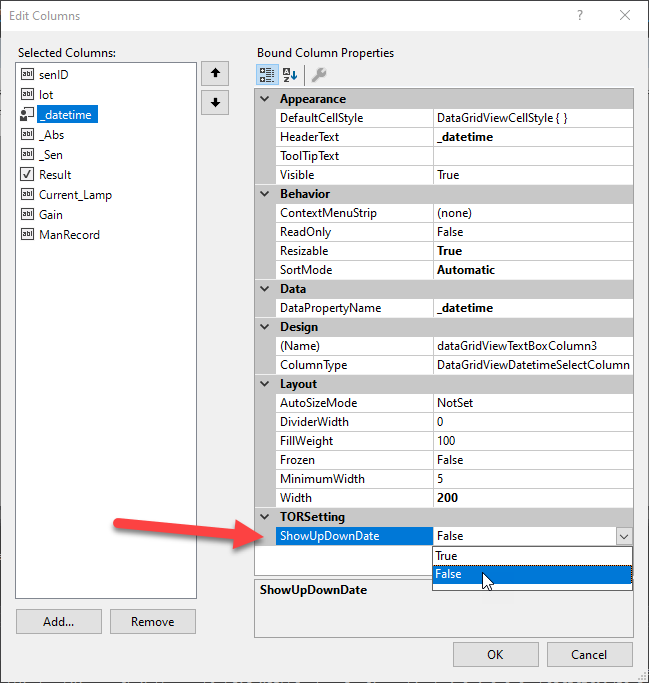Screen dimensions: 649x683
Task: Click the Current_Lamp column text icon
Action: click(27, 194)
